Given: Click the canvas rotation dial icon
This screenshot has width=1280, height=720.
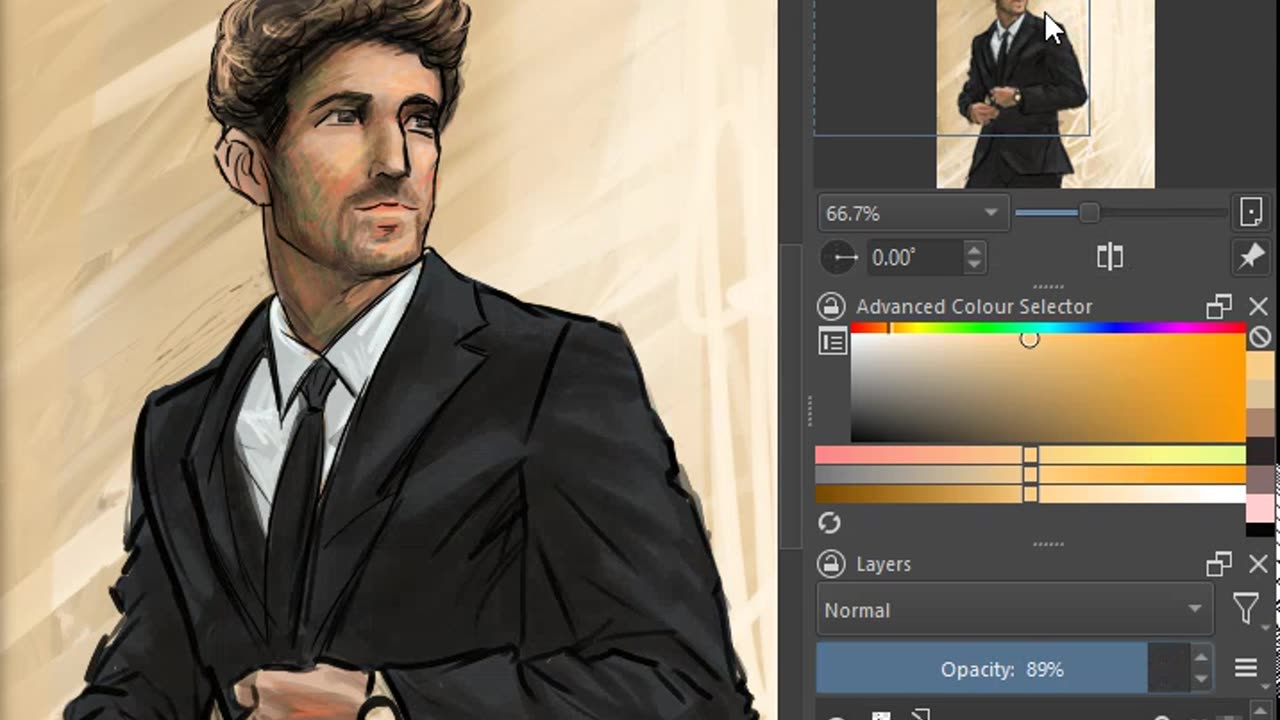Looking at the screenshot, I should click(839, 258).
